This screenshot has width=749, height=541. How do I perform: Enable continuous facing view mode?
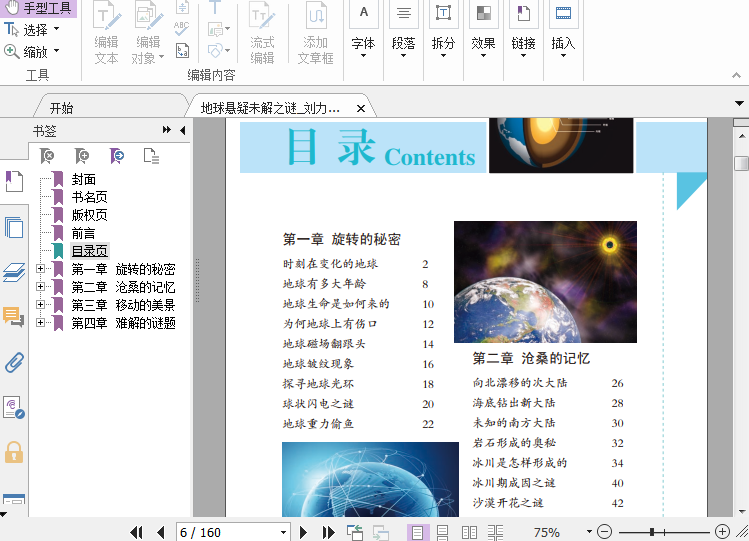click(x=495, y=532)
